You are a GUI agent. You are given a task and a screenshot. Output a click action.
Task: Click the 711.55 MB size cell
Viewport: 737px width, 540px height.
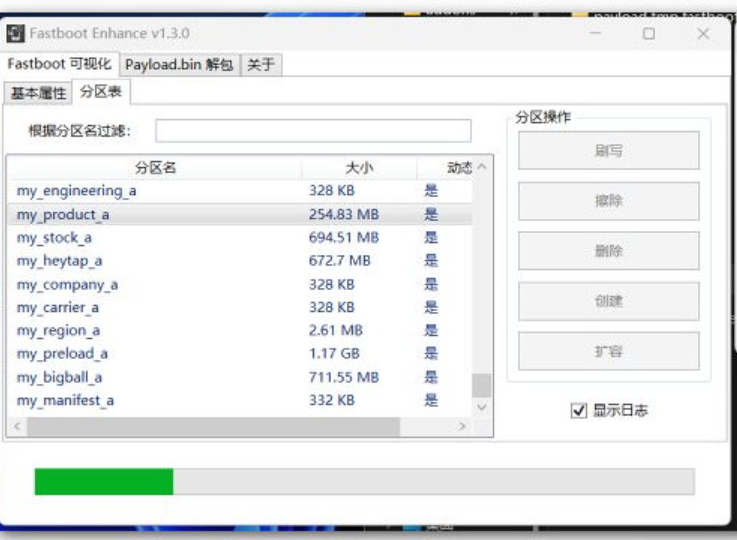(344, 377)
